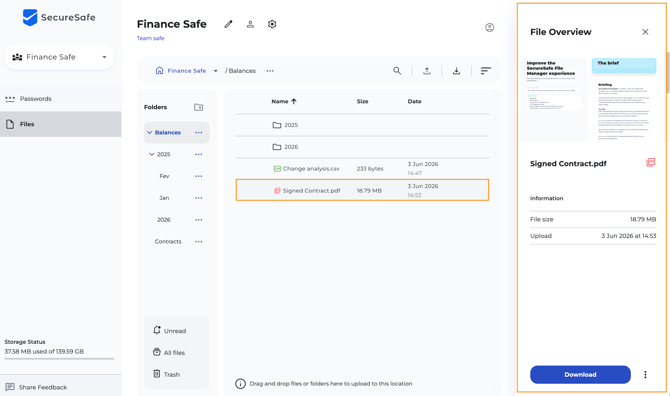This screenshot has width=670, height=396.
Task: Select Files in the left sidebar
Action: click(x=60, y=124)
